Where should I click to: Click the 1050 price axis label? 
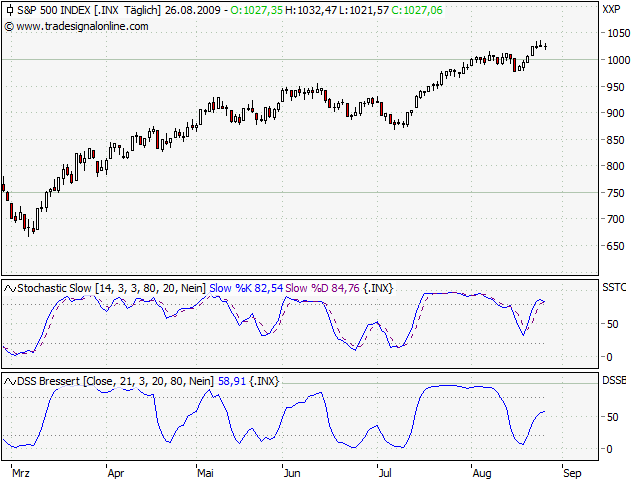tap(619, 33)
